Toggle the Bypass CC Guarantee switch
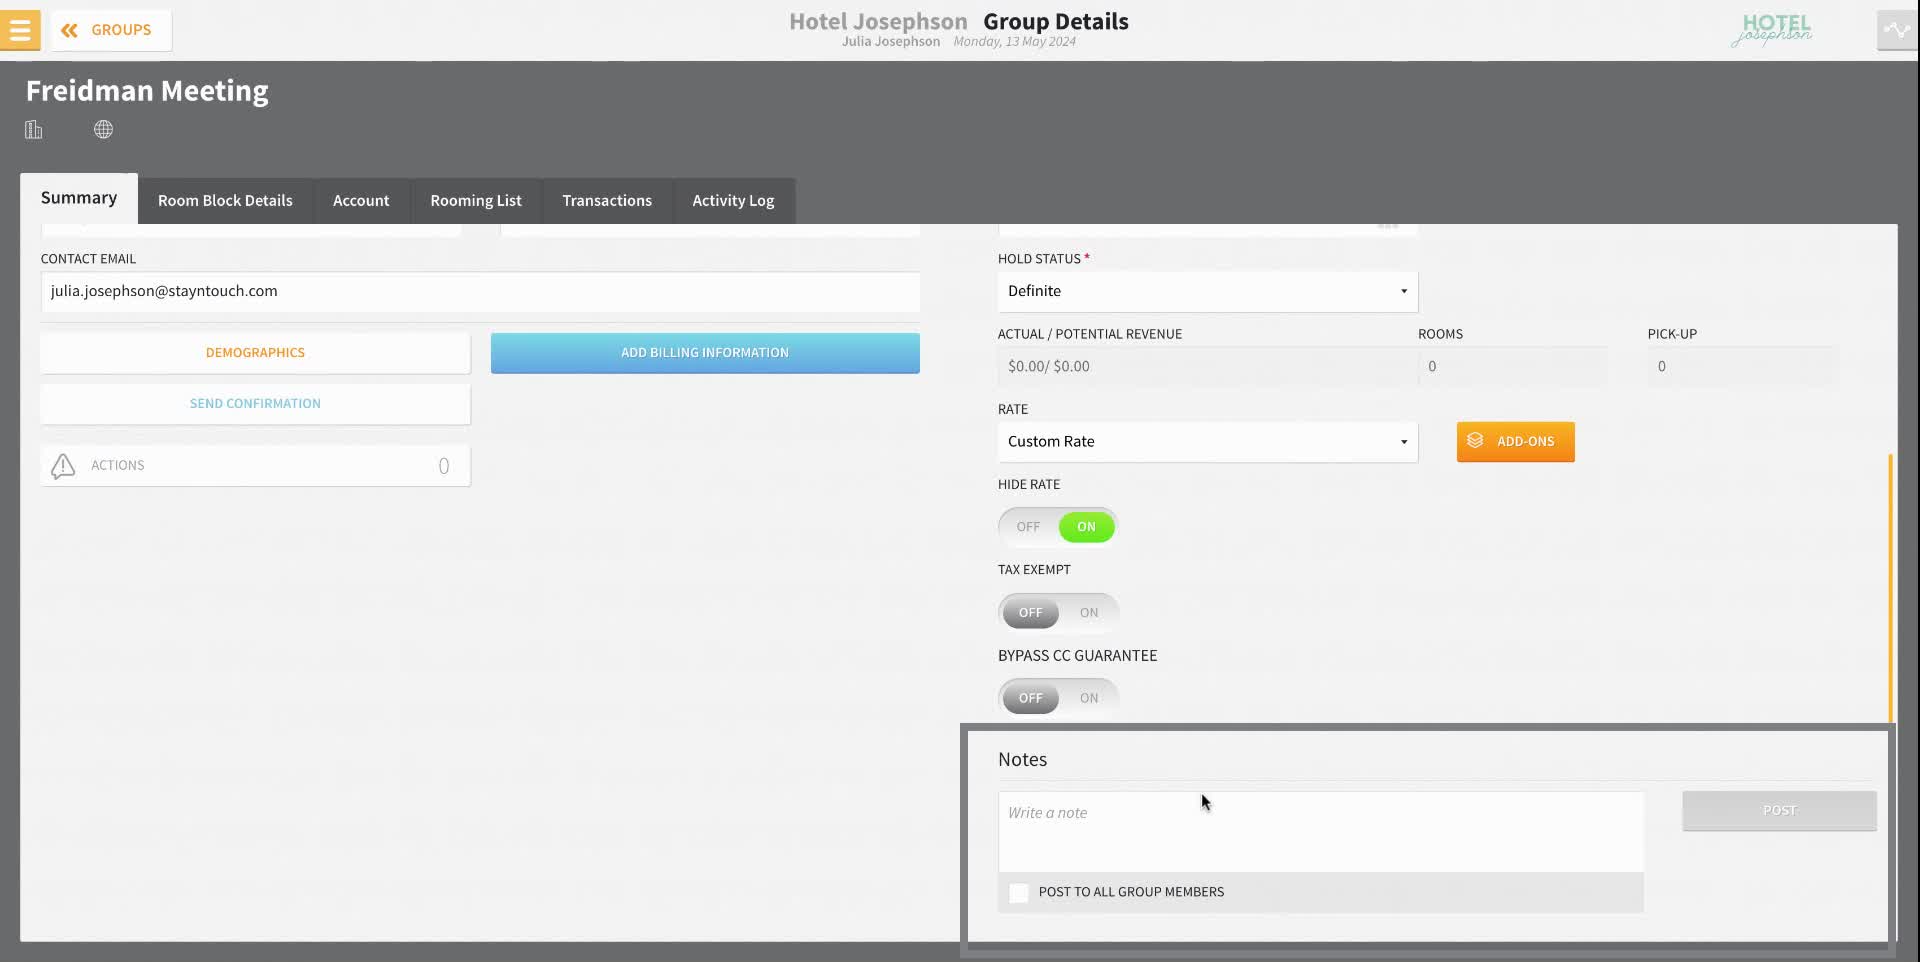The height and width of the screenshot is (962, 1920). click(1057, 698)
